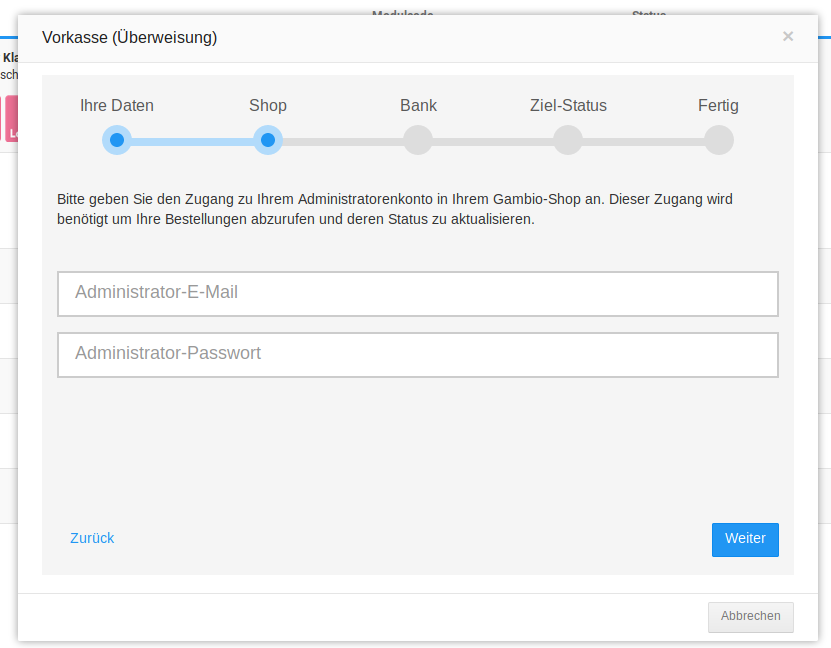Focus the Administrator-Passwort input field

(x=418, y=355)
